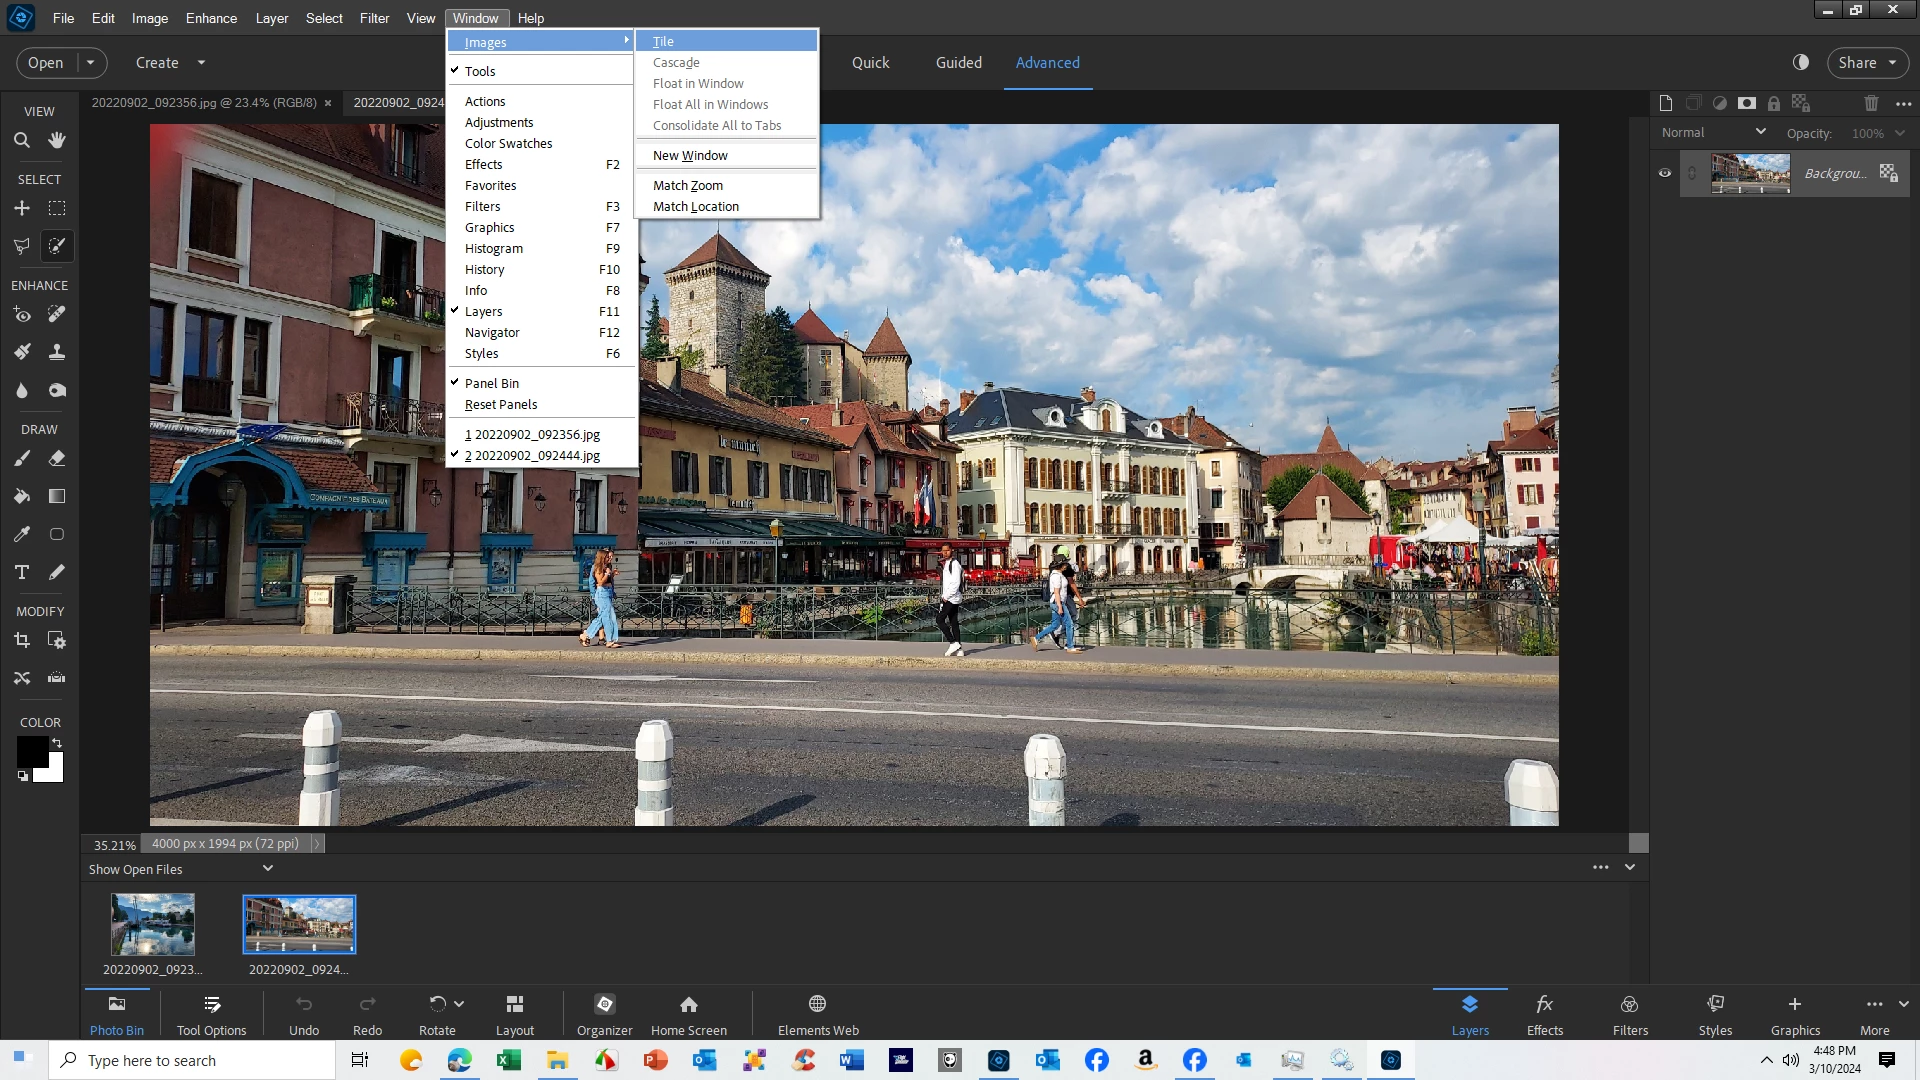Select the Hand tool
This screenshot has width=1920, height=1080.
coord(57,140)
